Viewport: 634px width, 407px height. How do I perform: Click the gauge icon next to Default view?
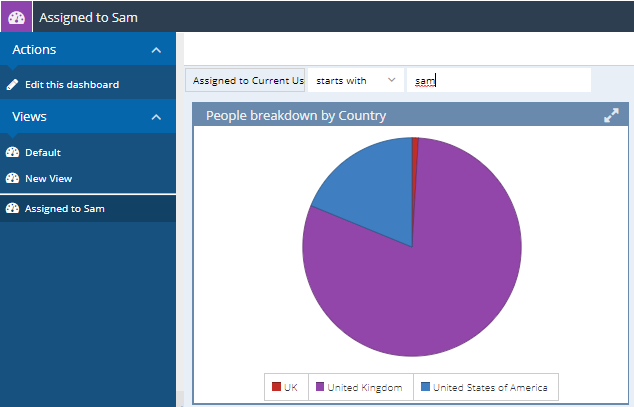click(13, 152)
